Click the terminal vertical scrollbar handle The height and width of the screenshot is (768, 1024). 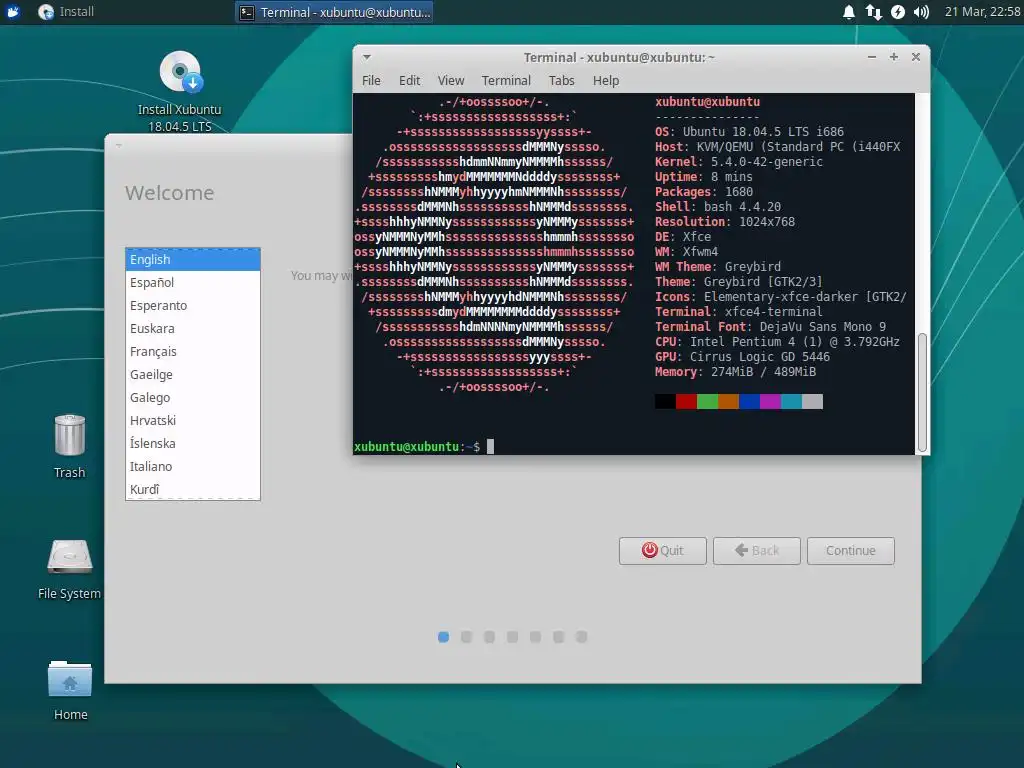coord(922,392)
